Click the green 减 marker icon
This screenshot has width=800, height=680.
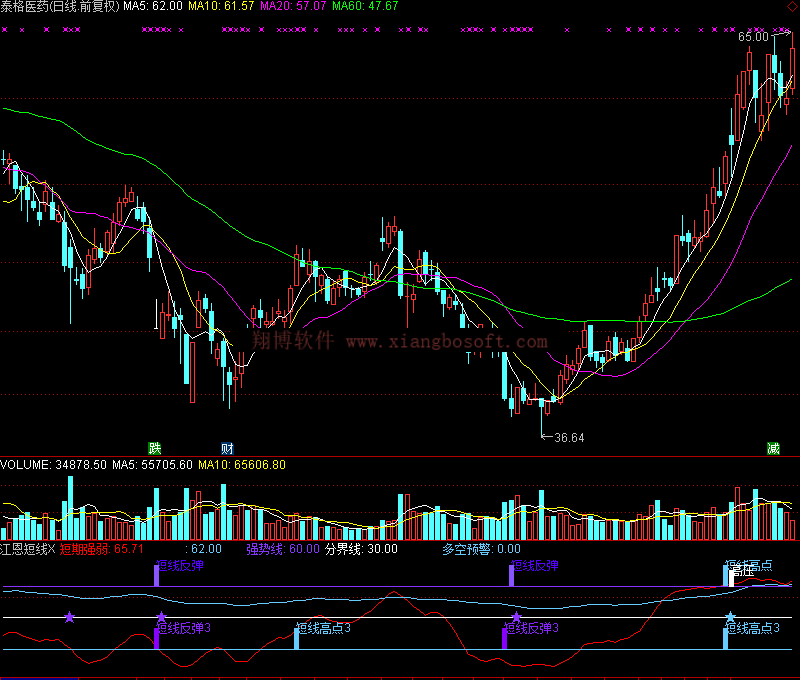(x=773, y=447)
